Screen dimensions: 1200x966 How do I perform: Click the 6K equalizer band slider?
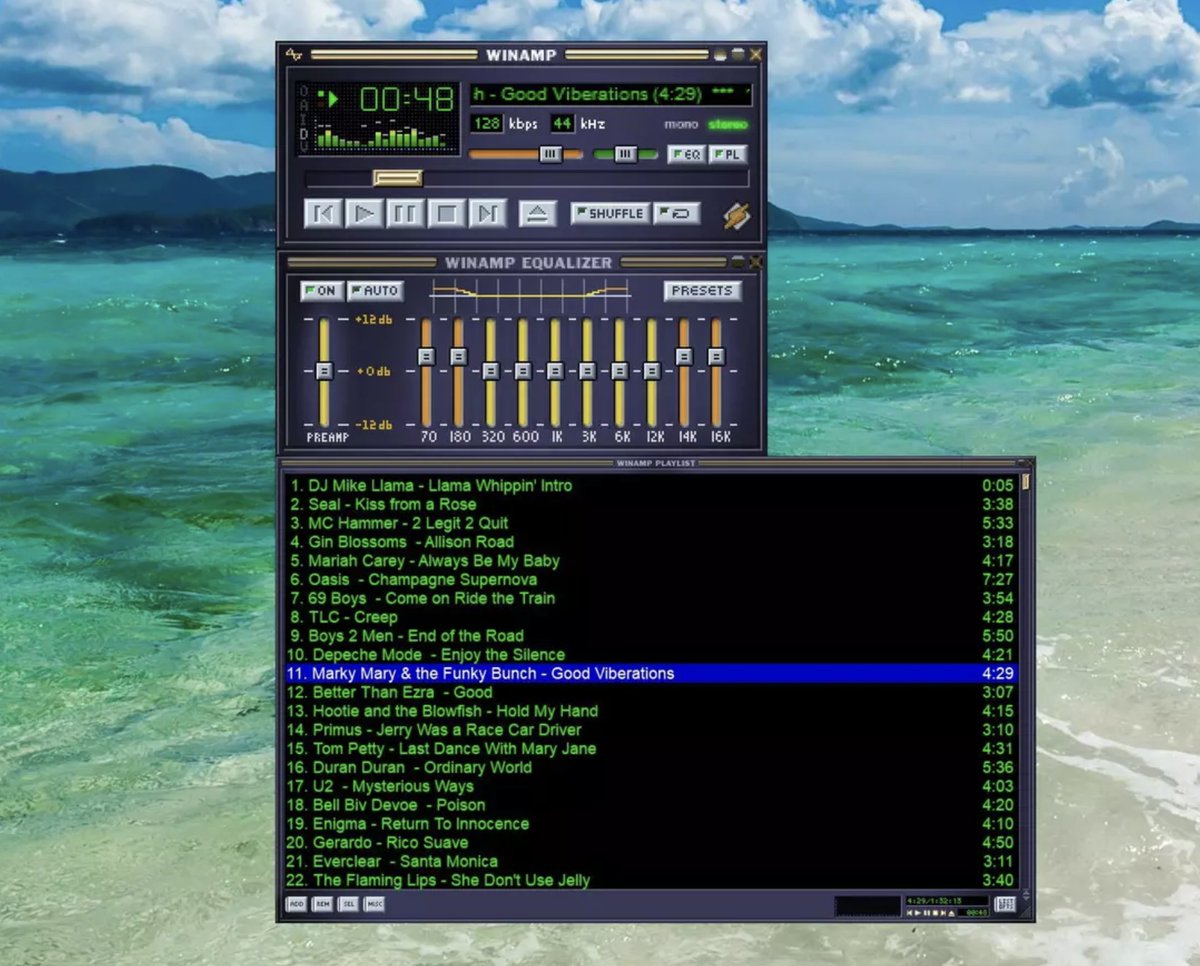(x=620, y=371)
